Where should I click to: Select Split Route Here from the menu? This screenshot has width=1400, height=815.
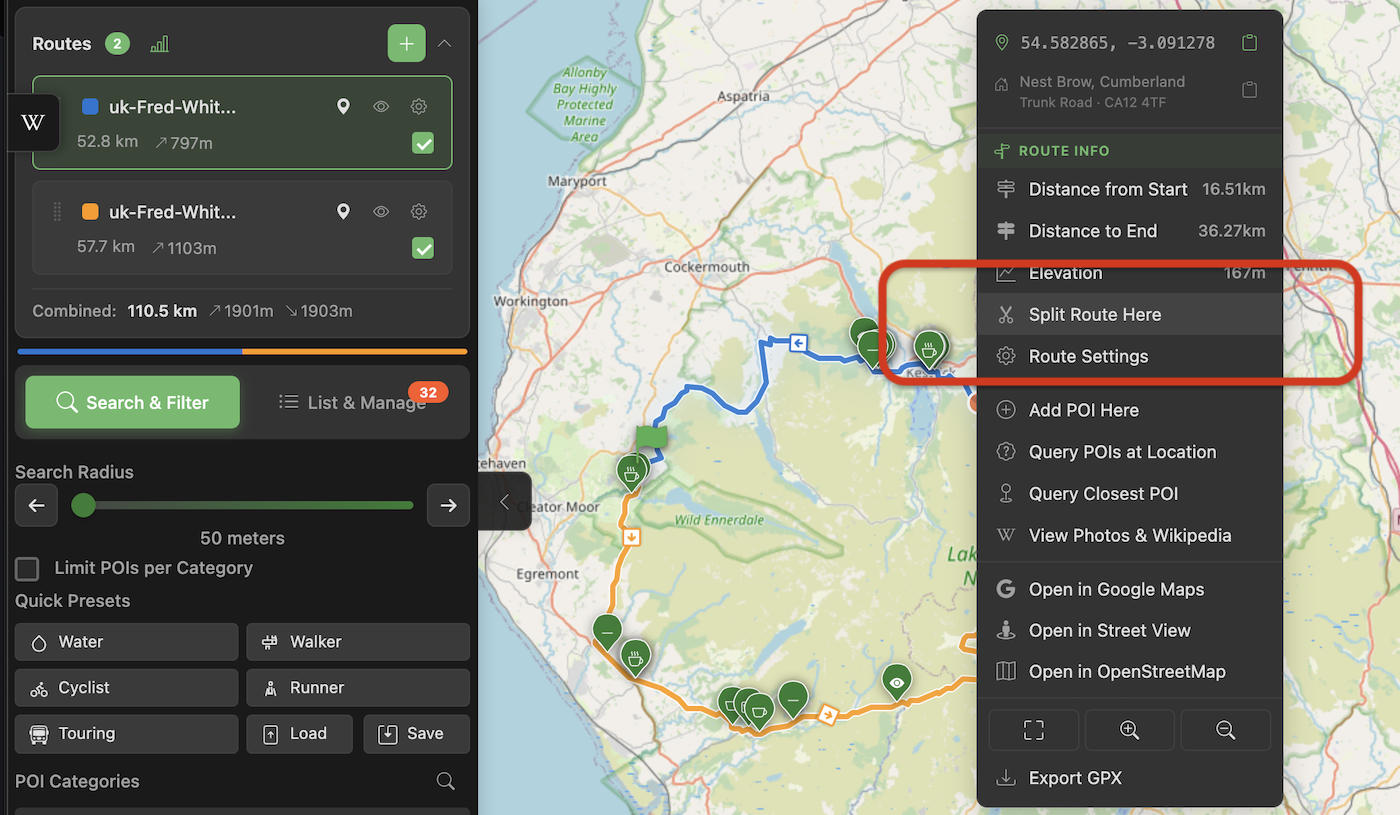pyautogui.click(x=1094, y=315)
